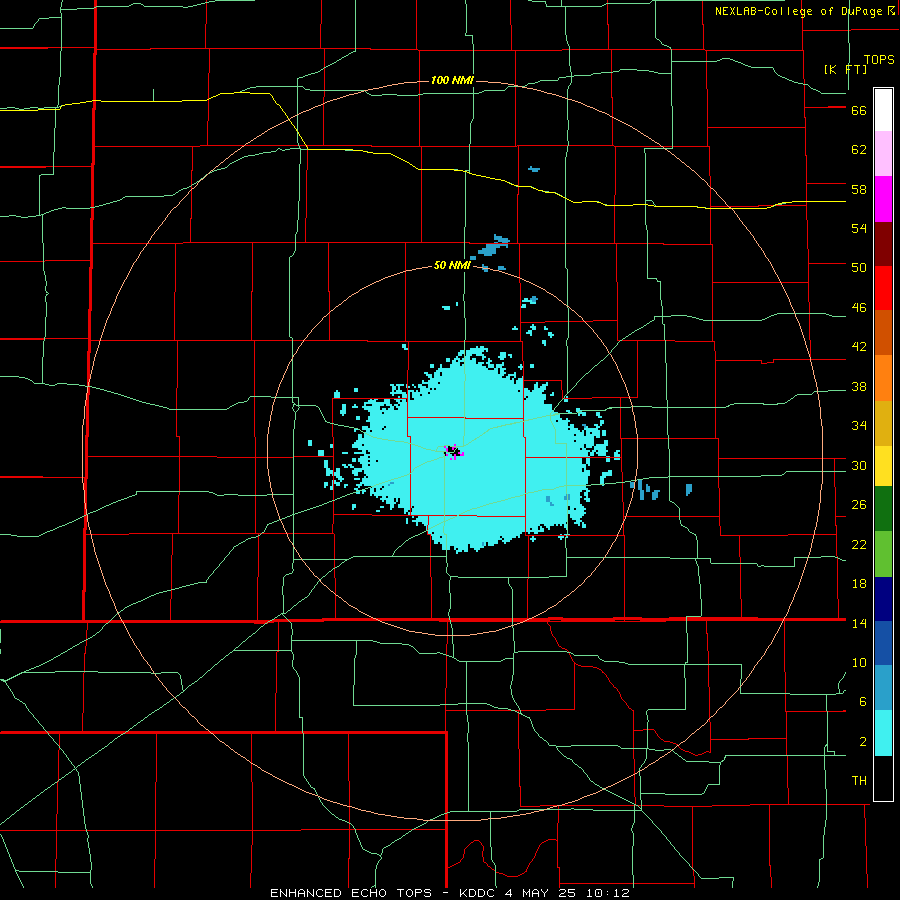The image size is (900, 900).
Task: Click the black TH threshold swatch
Action: pos(883,778)
